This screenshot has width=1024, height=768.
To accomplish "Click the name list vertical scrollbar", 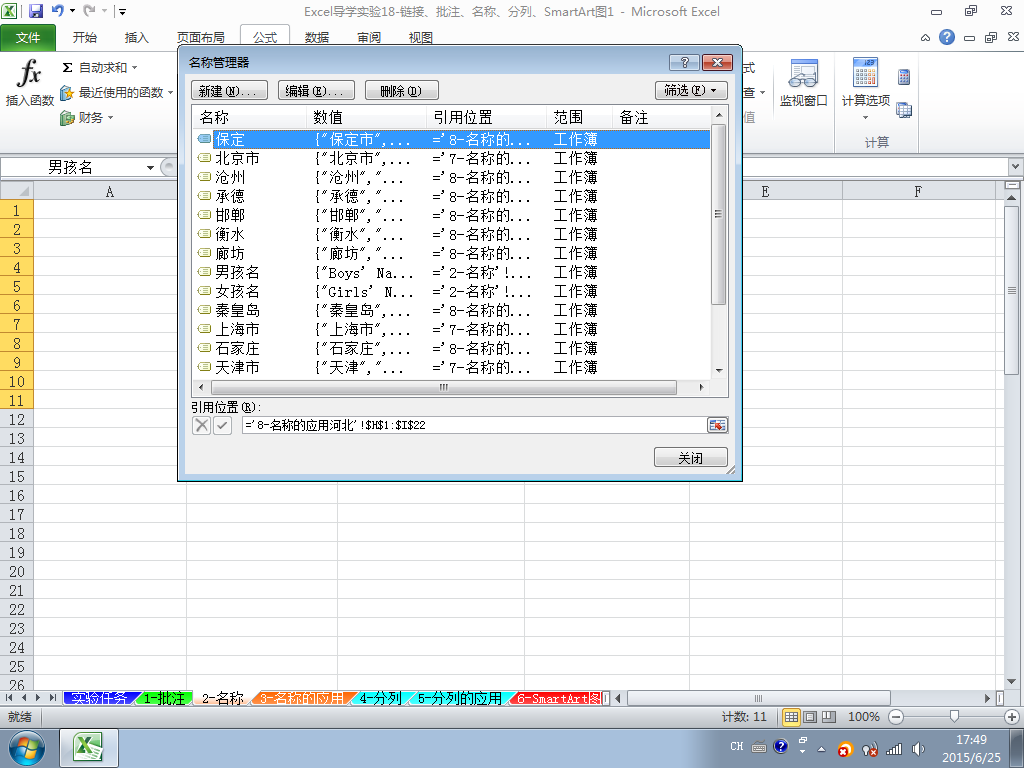I will click(718, 214).
